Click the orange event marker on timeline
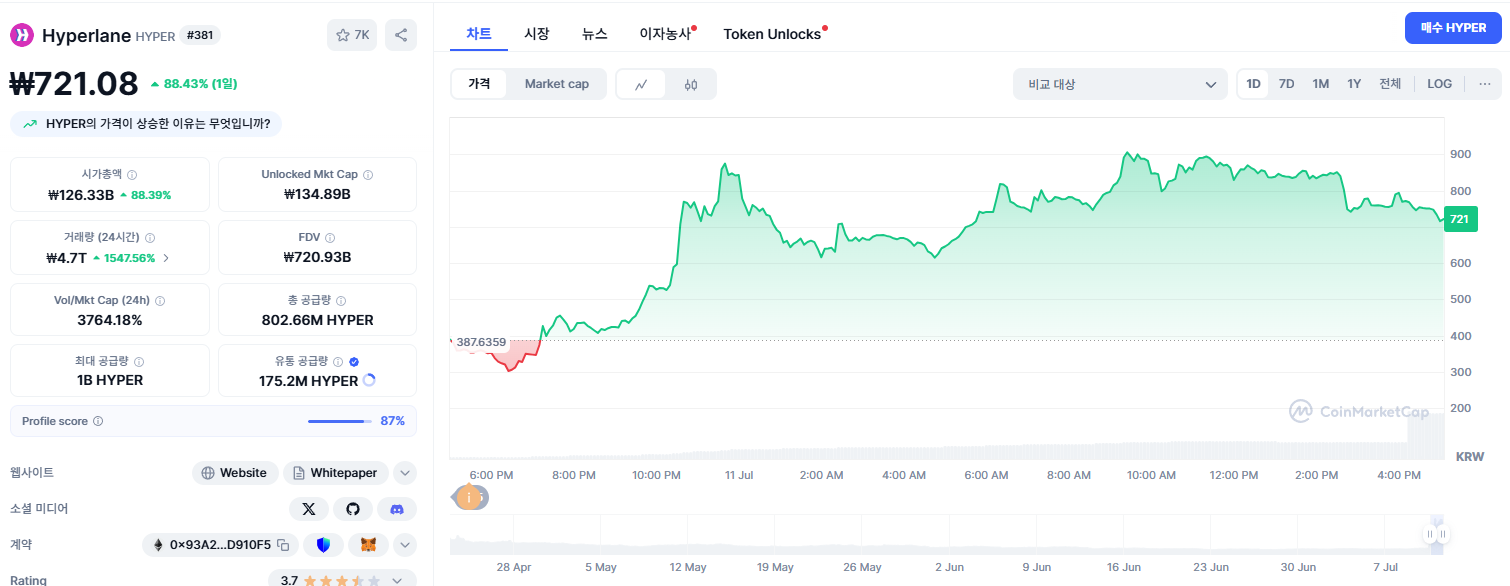This screenshot has width=1510, height=586. [467, 496]
